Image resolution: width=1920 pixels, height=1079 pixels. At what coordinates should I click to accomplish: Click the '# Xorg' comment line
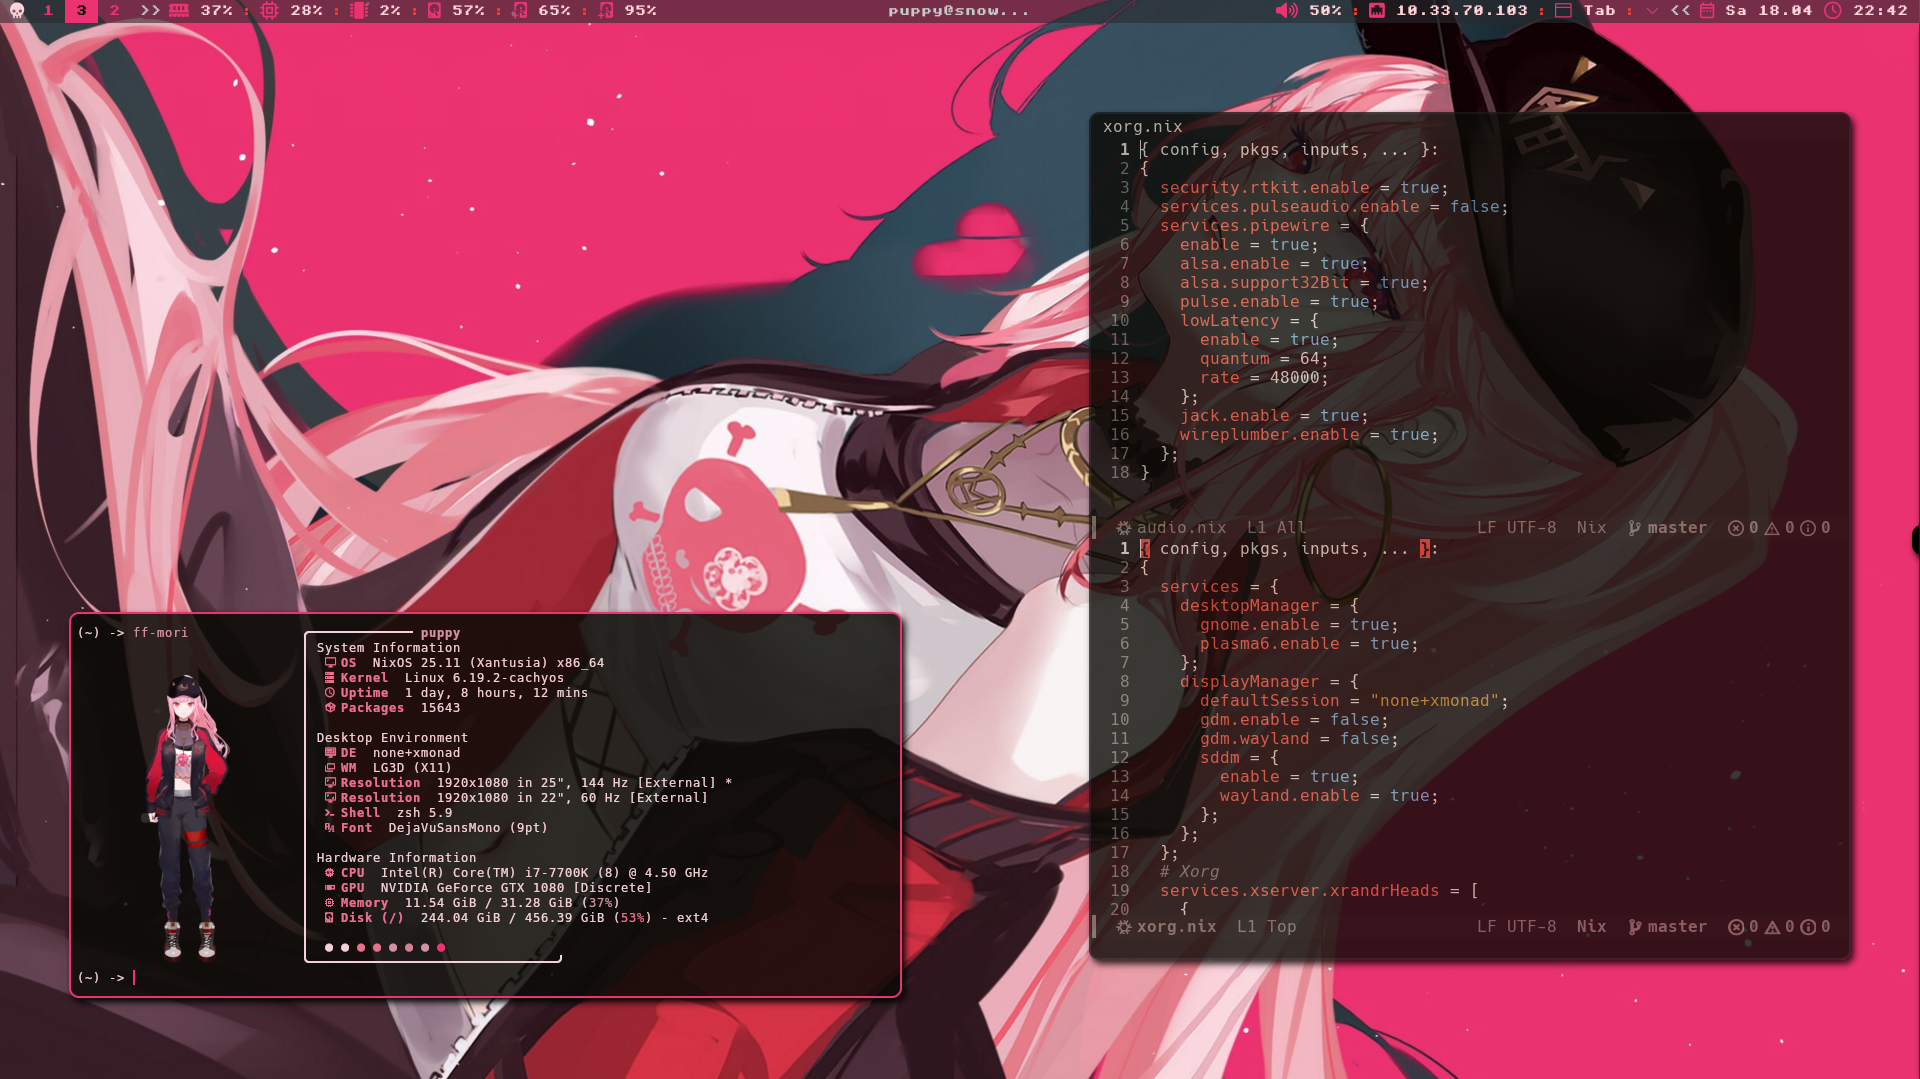pyautogui.click(x=1189, y=872)
